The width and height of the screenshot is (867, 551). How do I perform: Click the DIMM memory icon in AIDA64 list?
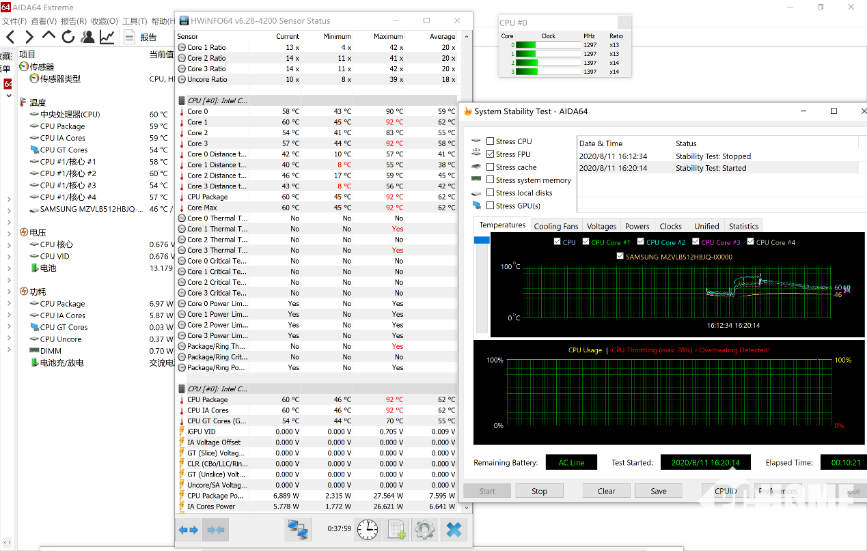click(34, 351)
